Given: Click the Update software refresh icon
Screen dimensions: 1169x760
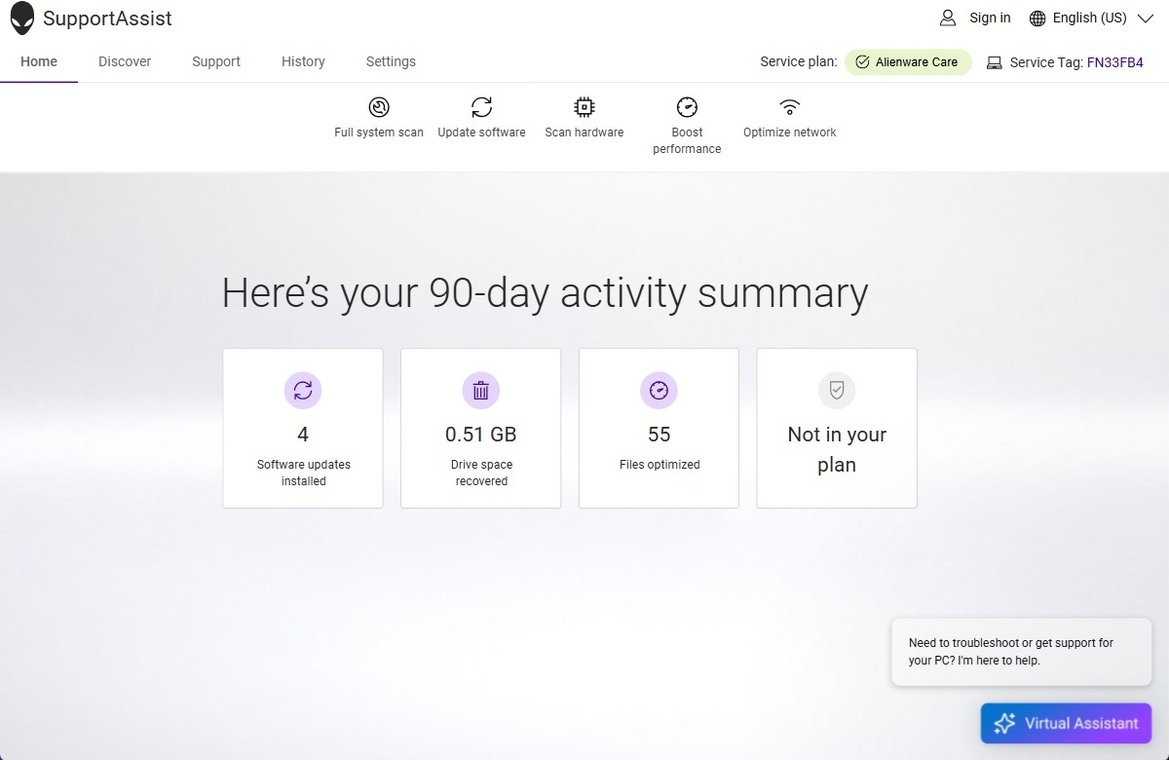Looking at the screenshot, I should [481, 107].
